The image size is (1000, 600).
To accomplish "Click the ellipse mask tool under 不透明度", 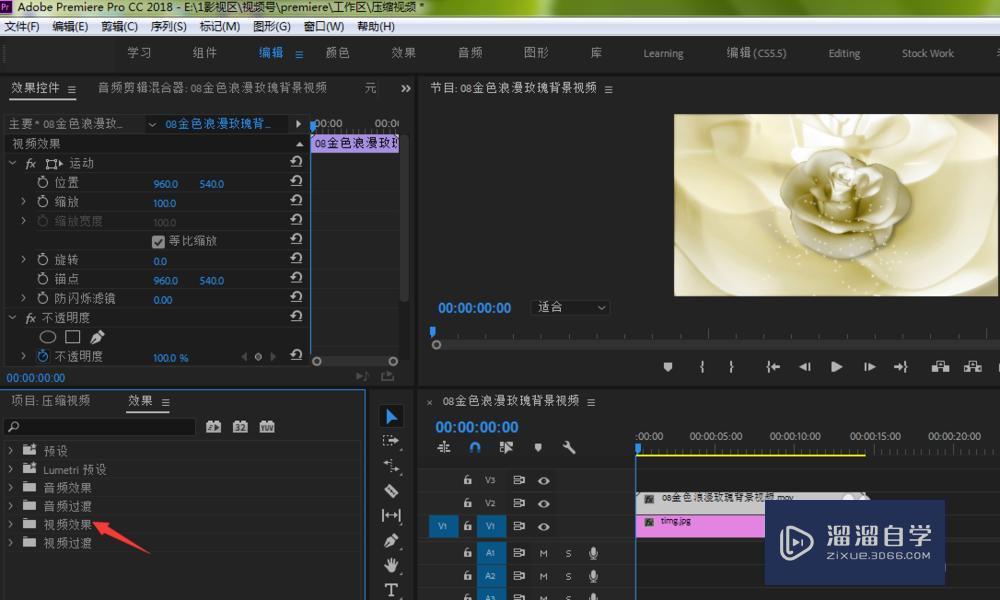I will click(x=48, y=337).
